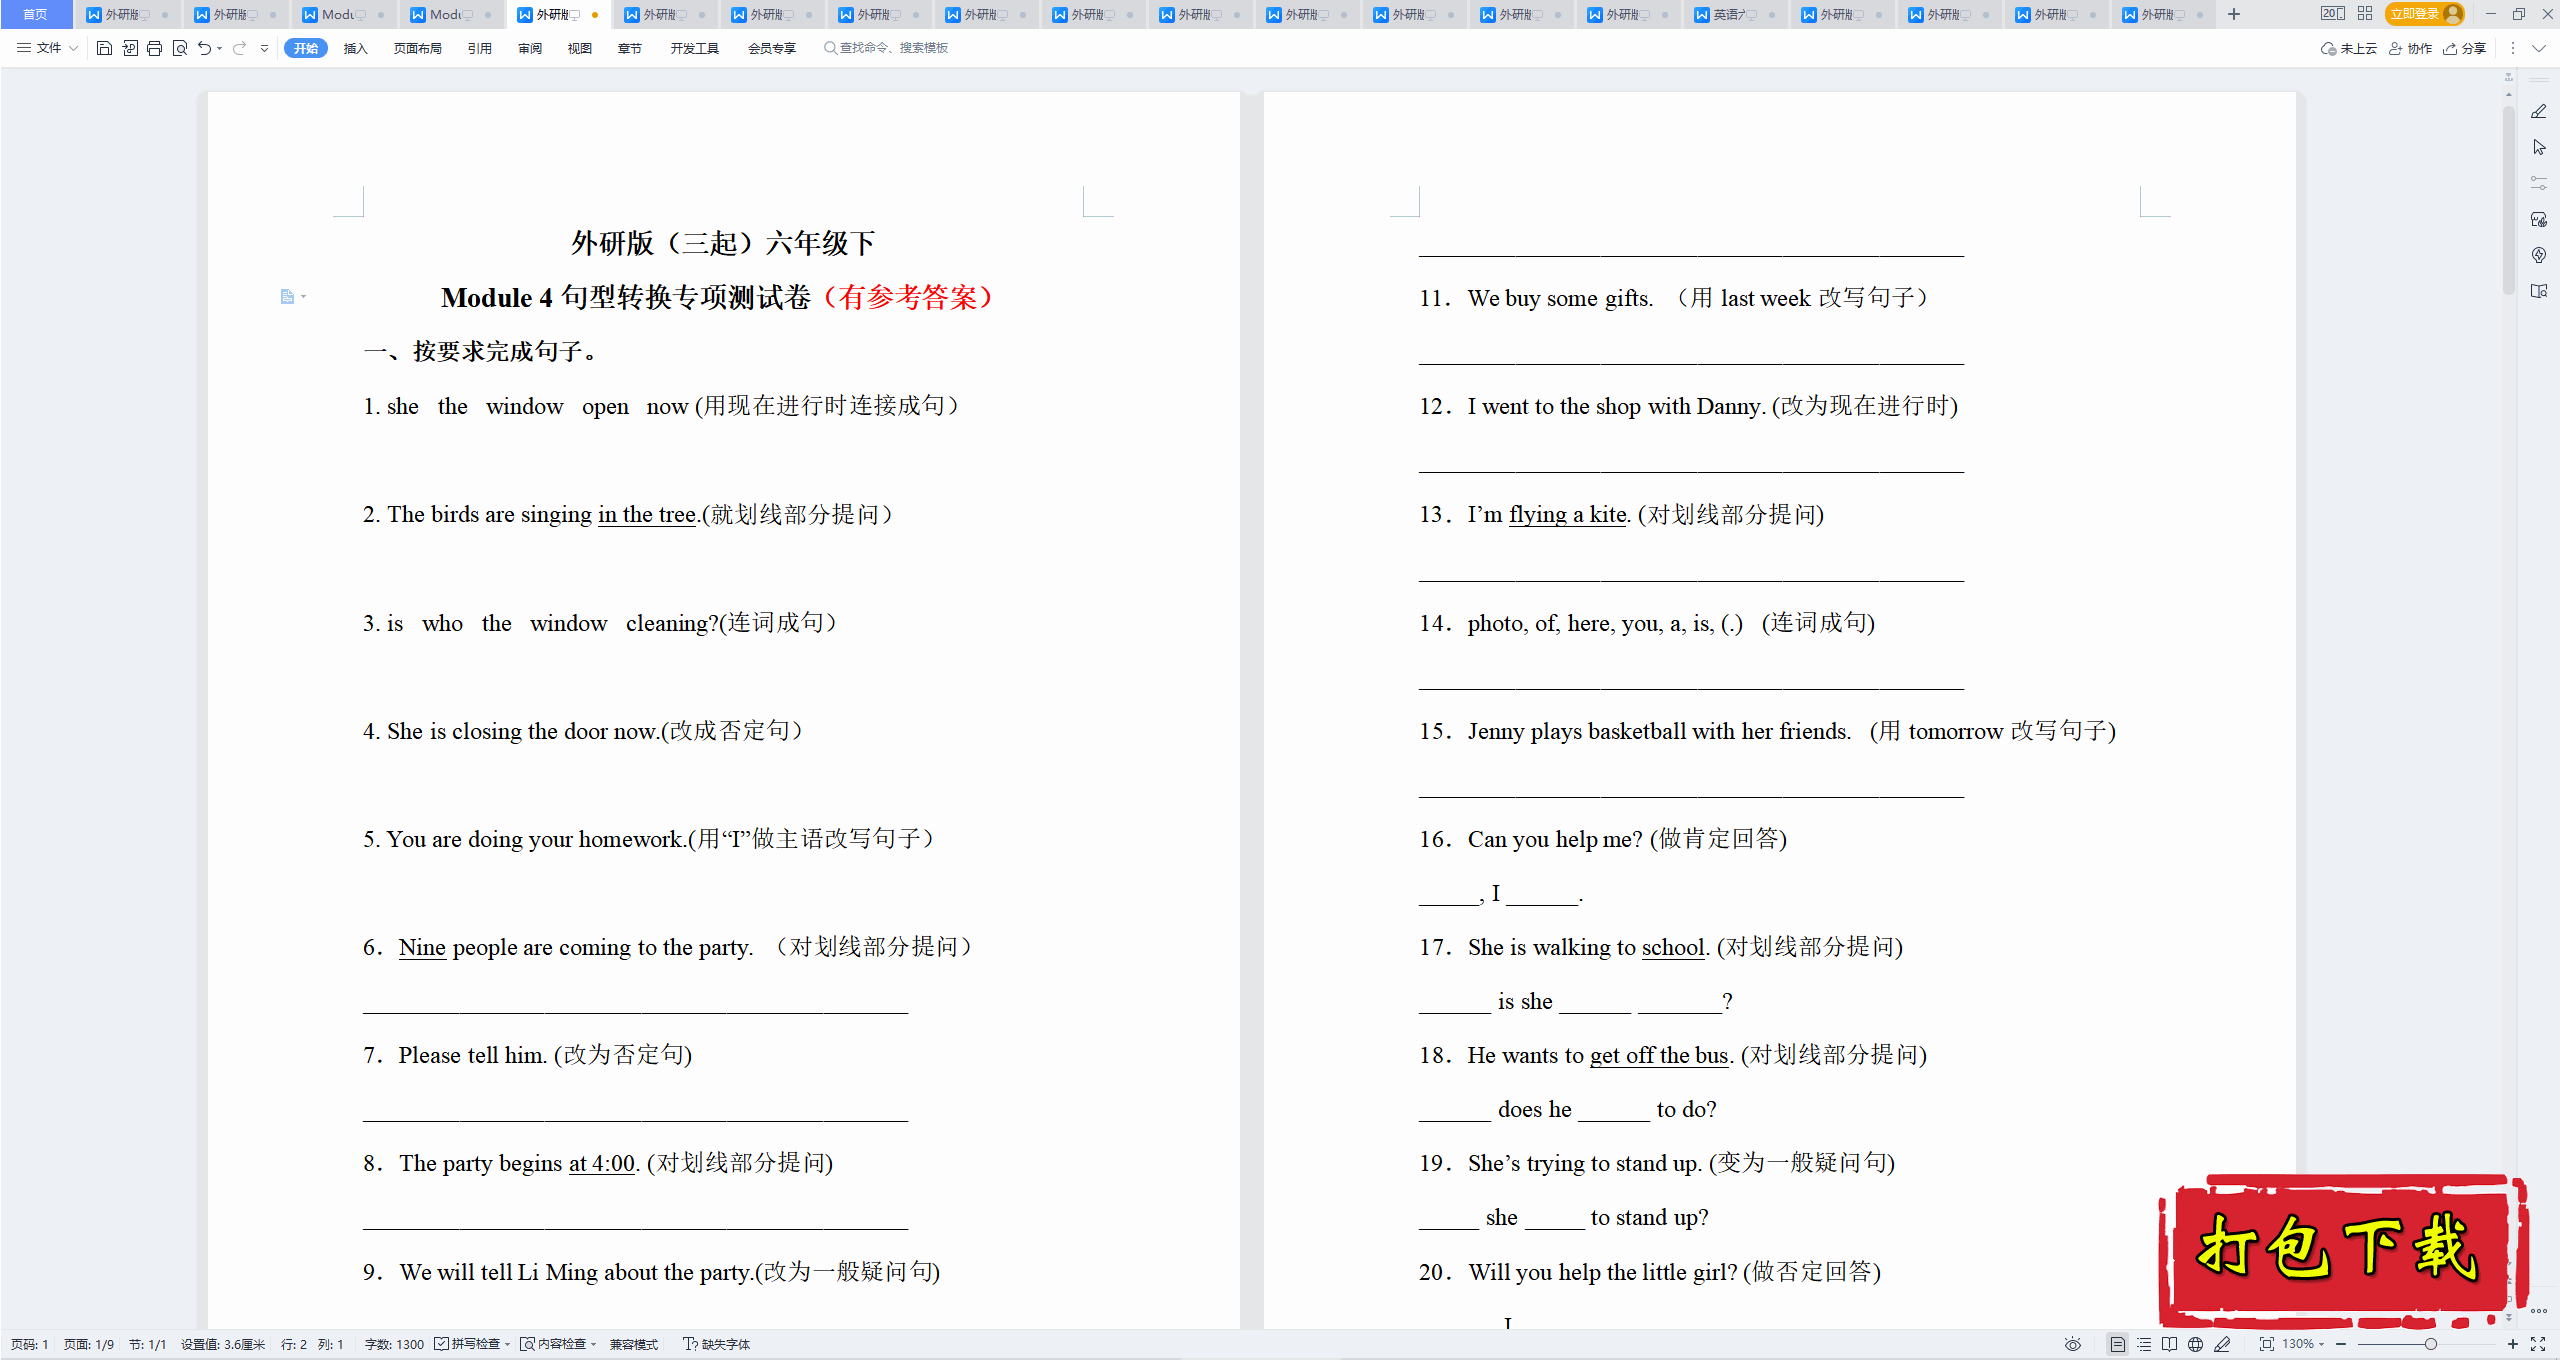
Task: Click the document title 外研版（三起）六年级下
Action: tap(723, 243)
